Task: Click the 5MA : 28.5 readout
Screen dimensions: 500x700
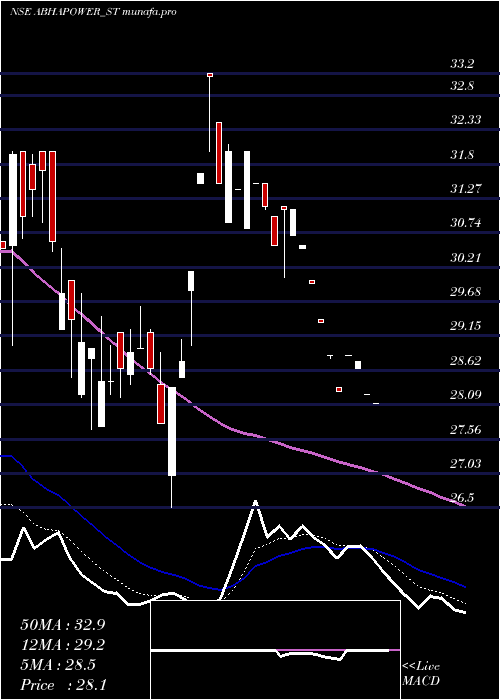Action: [58, 665]
